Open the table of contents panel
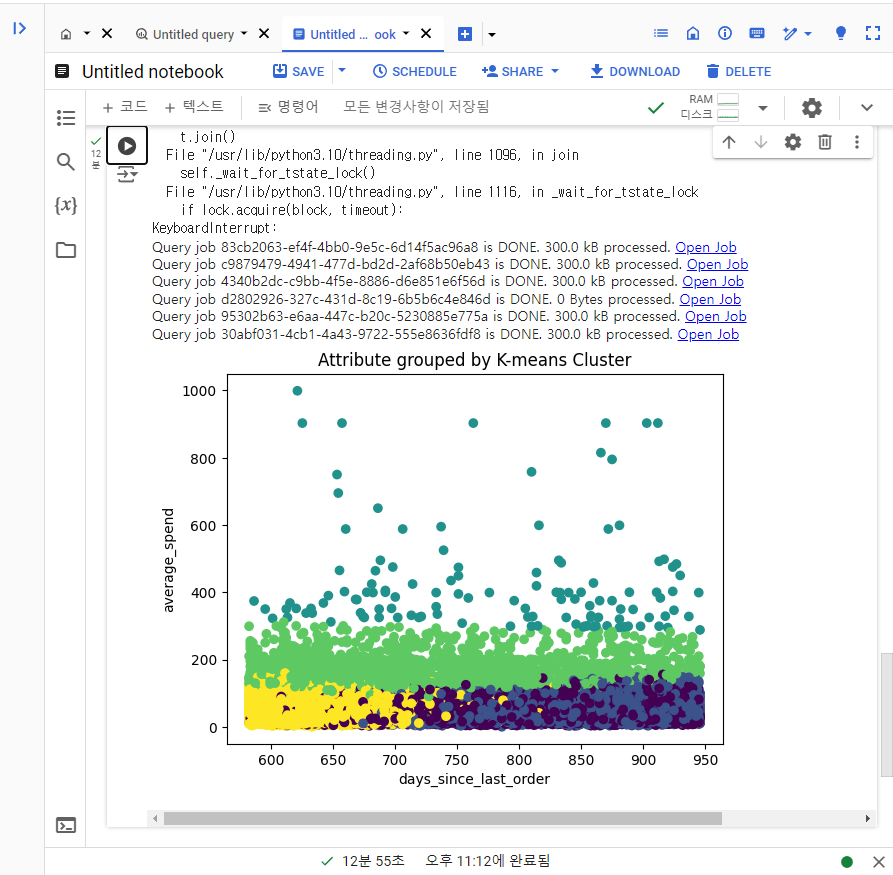 click(x=66, y=118)
